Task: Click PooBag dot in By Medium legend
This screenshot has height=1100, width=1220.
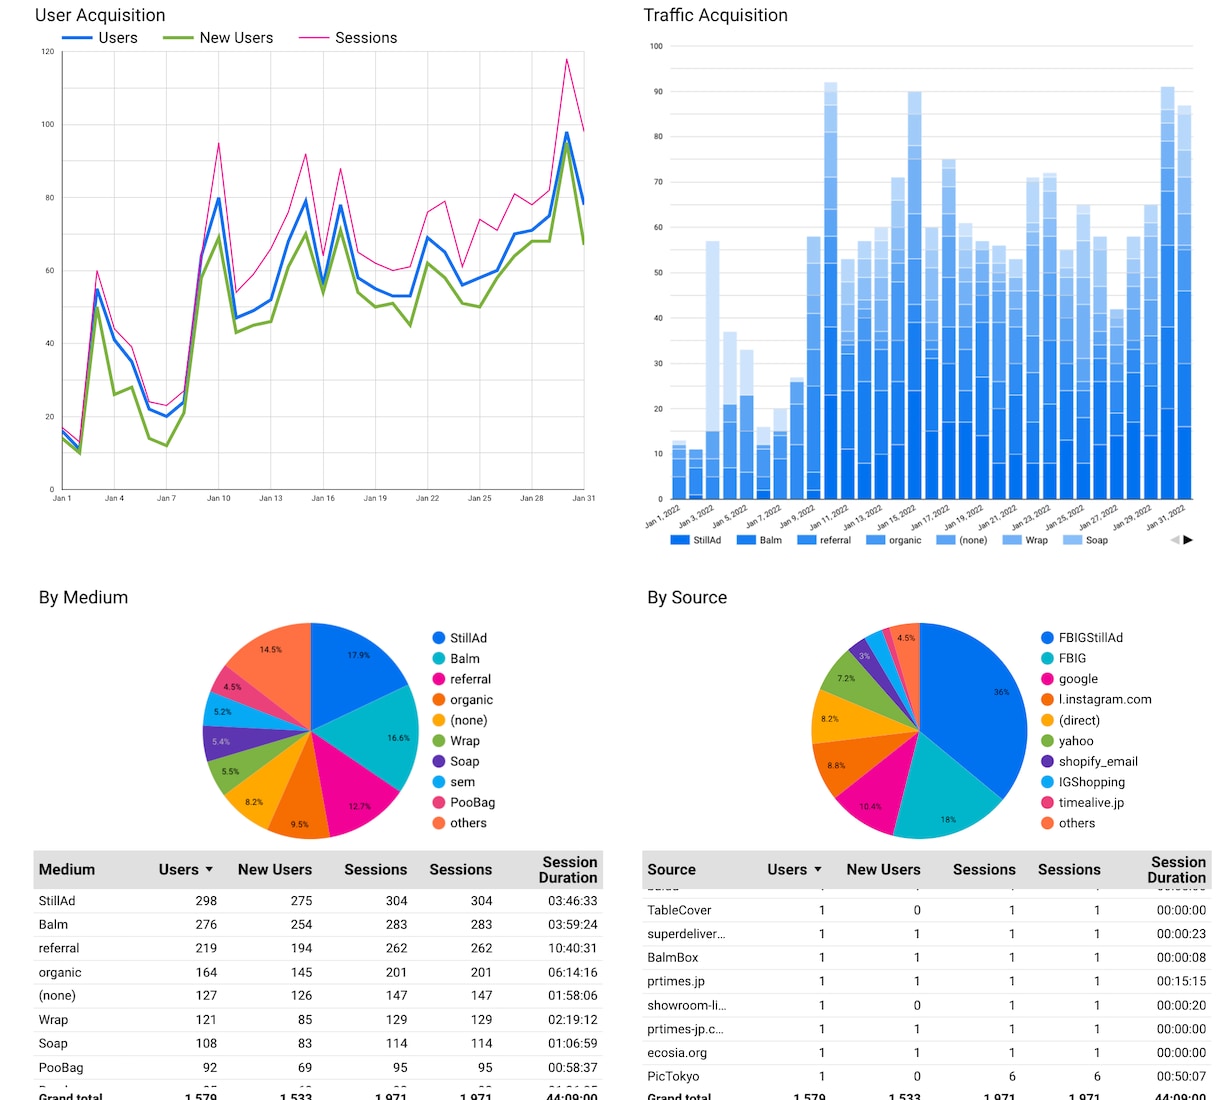Action: click(x=439, y=803)
